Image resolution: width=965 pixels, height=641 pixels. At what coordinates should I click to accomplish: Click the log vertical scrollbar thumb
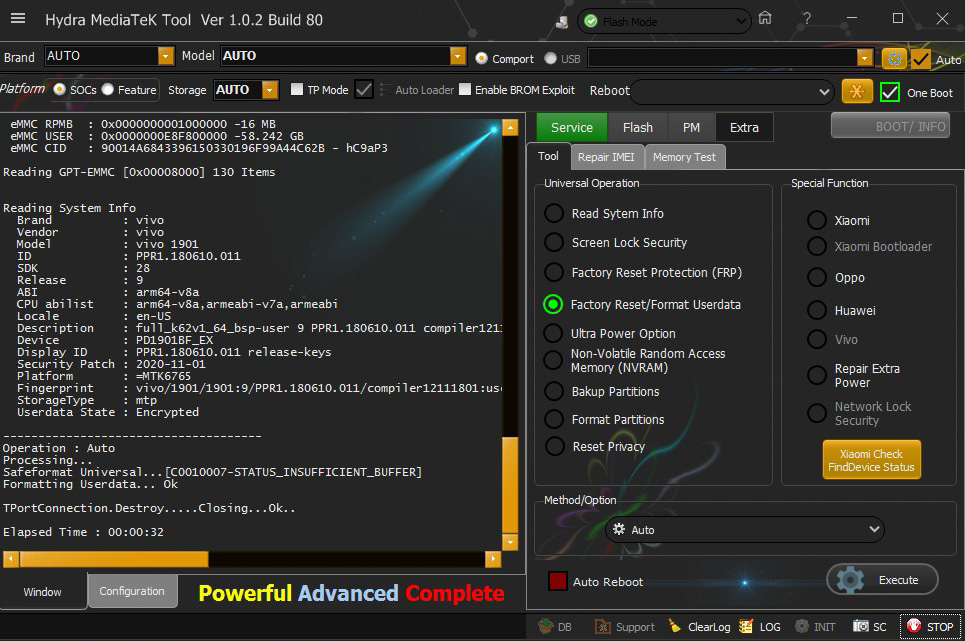(510, 485)
